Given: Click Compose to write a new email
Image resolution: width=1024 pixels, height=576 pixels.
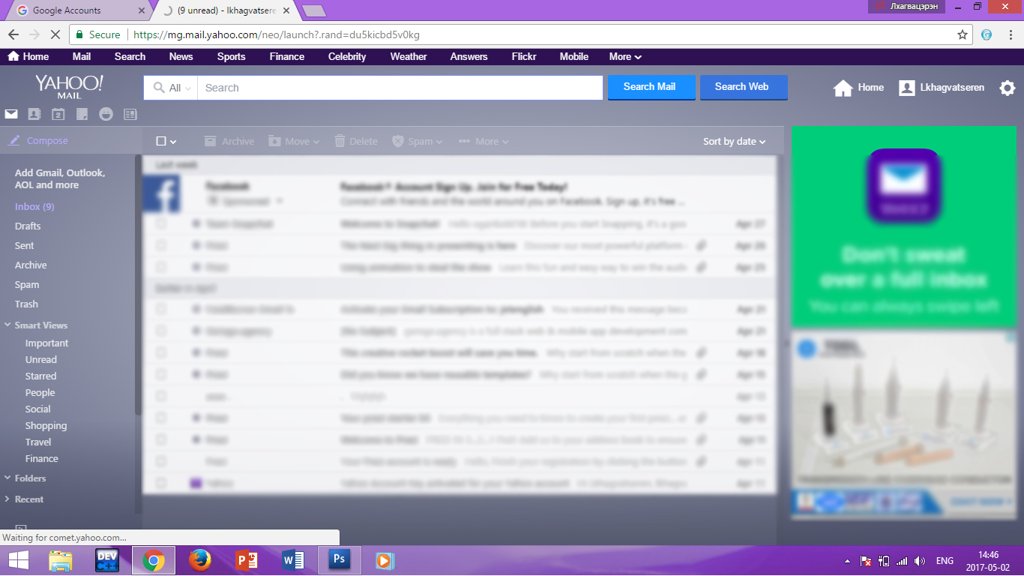Looking at the screenshot, I should pos(47,141).
